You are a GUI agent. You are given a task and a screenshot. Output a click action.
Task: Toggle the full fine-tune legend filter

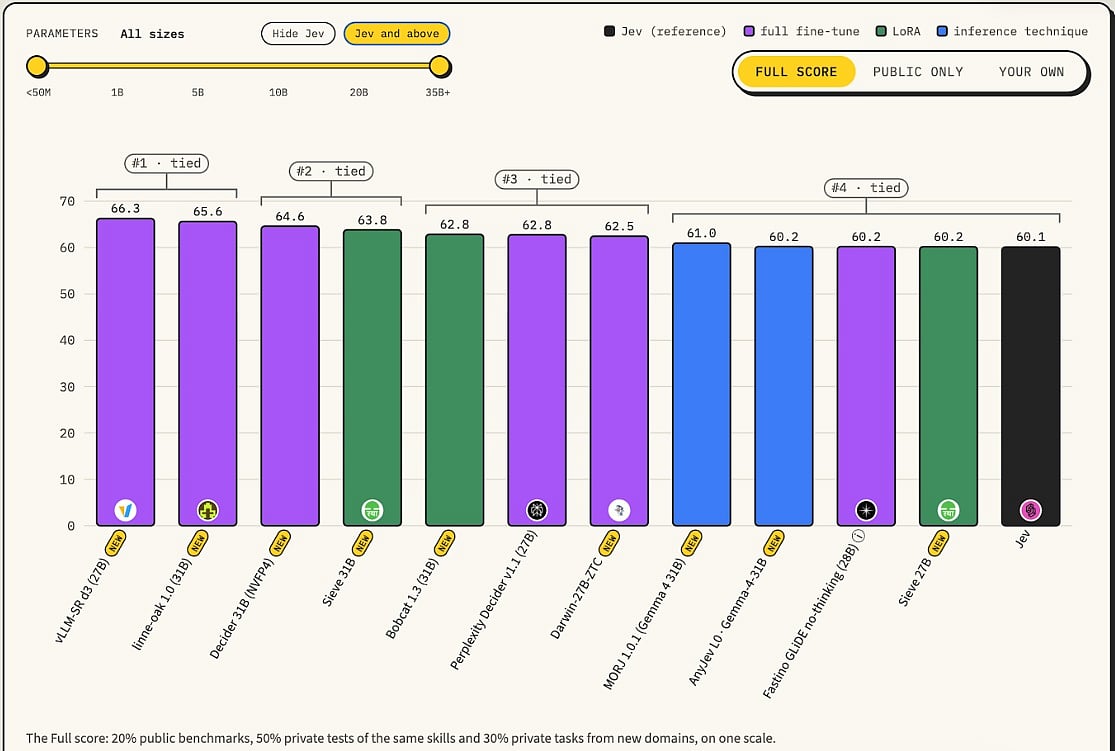[x=802, y=31]
